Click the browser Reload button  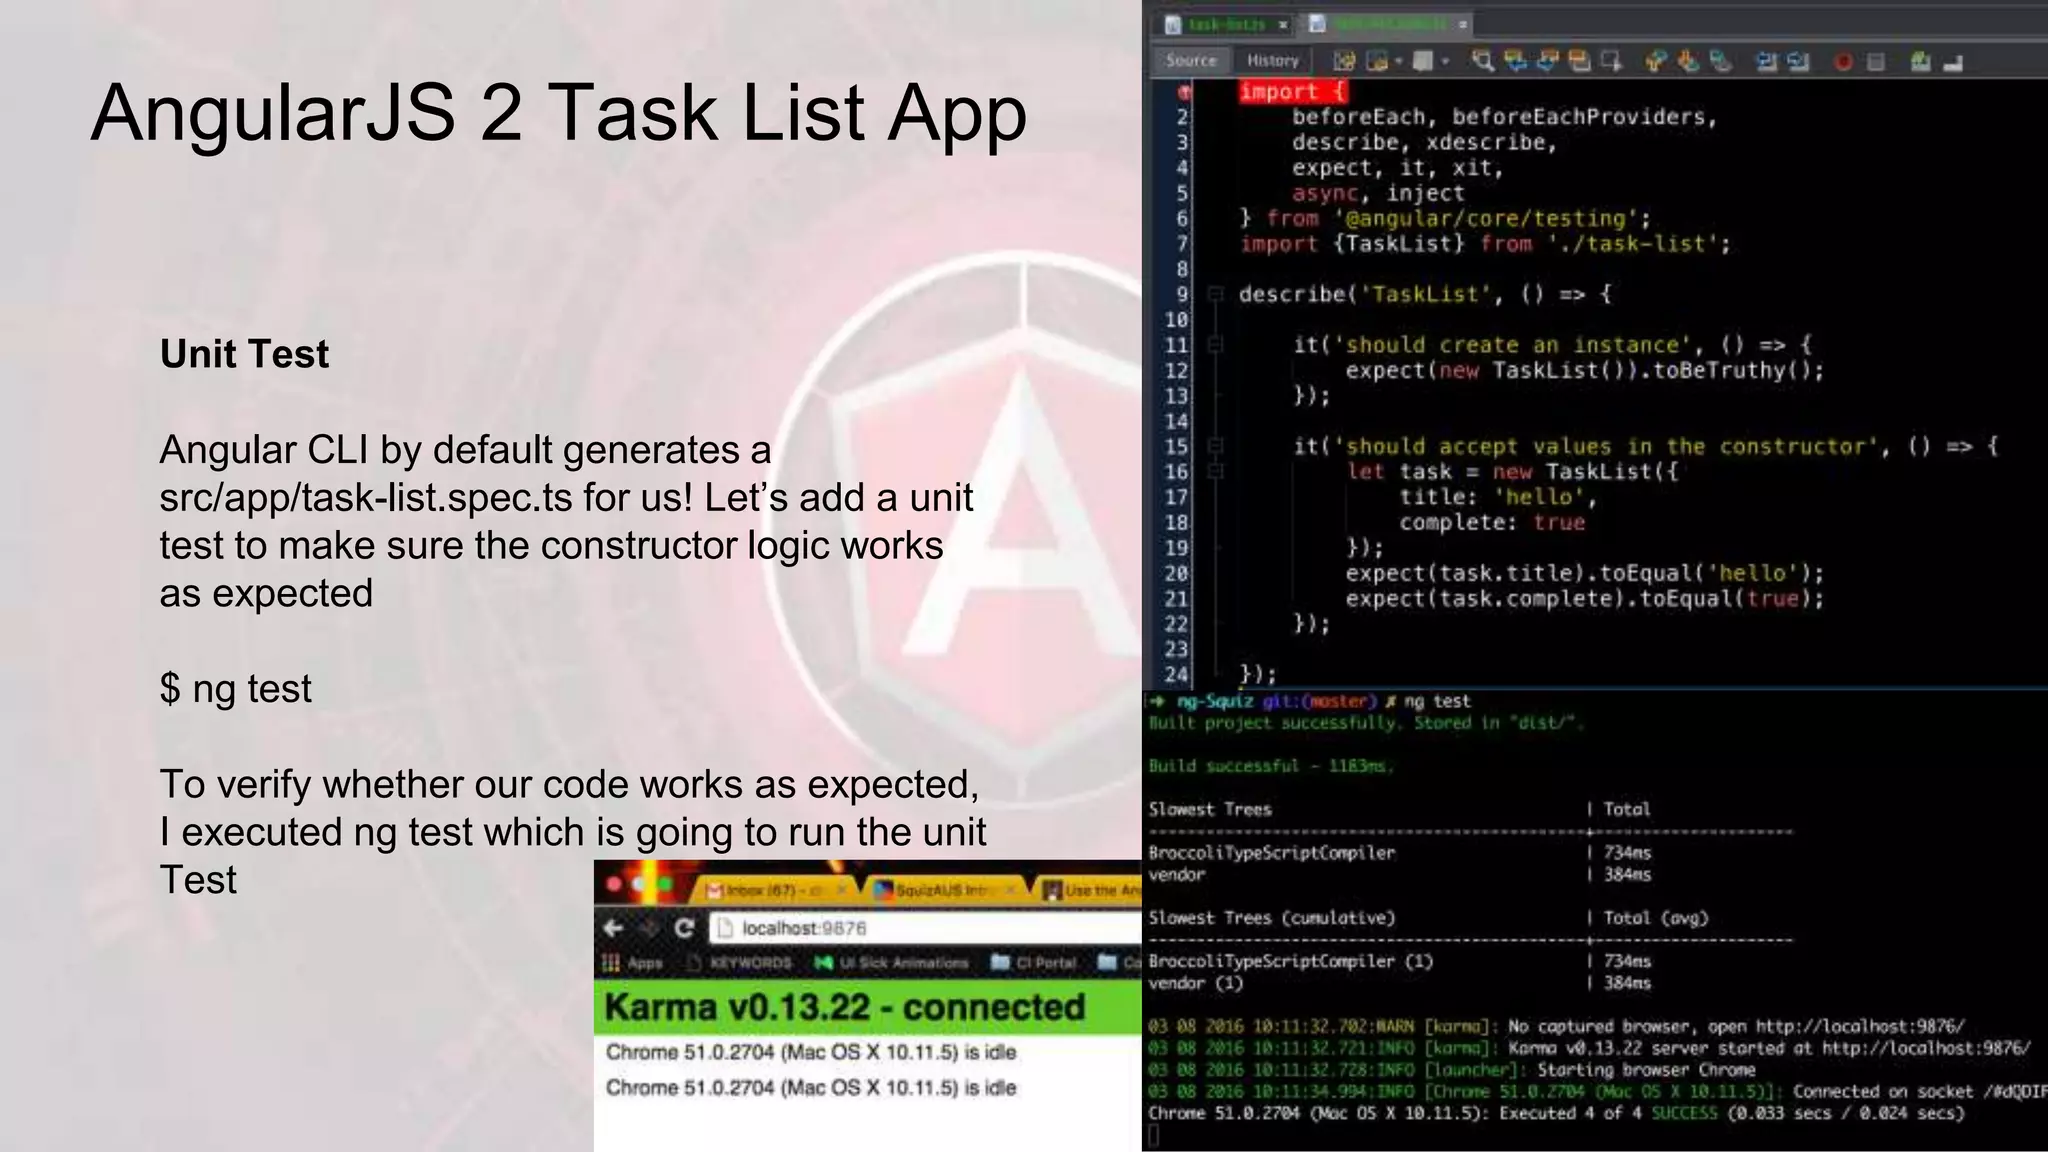pyautogui.click(x=685, y=928)
